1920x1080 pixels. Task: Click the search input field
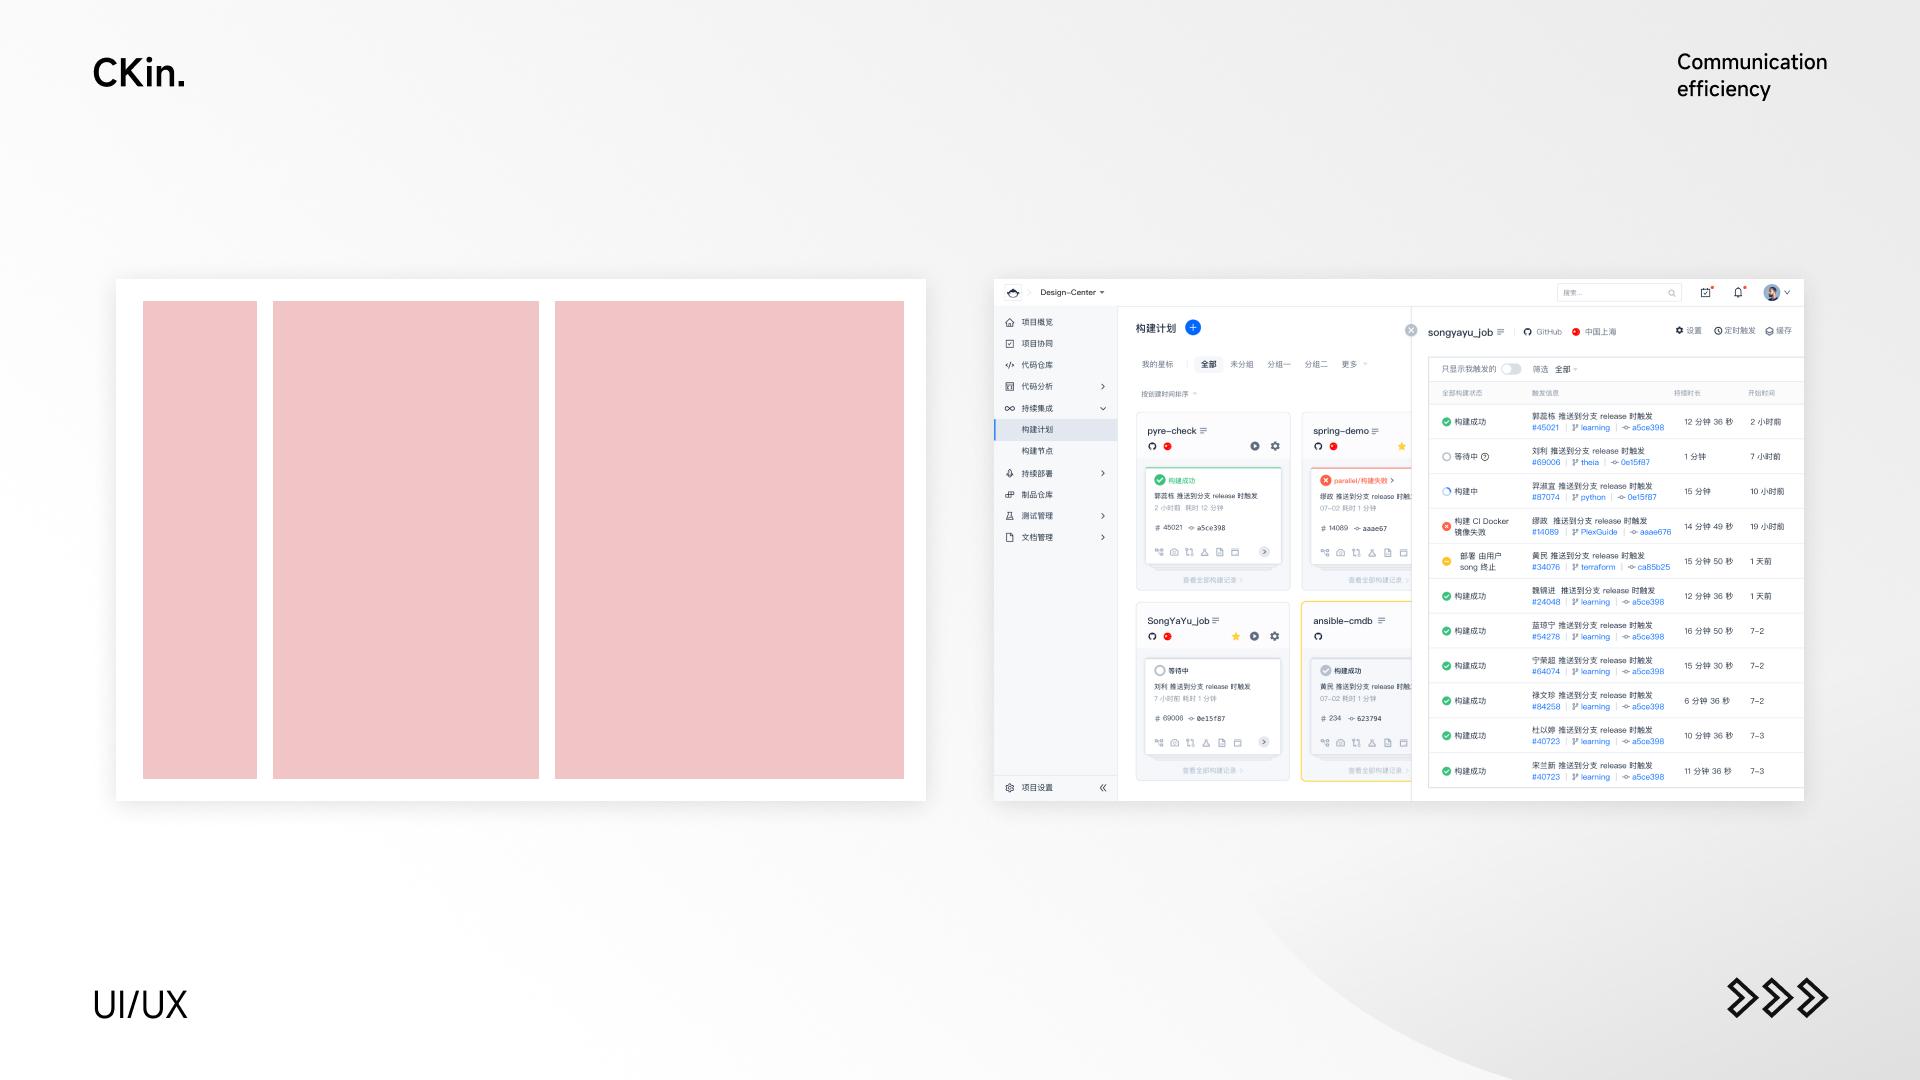pos(1612,293)
